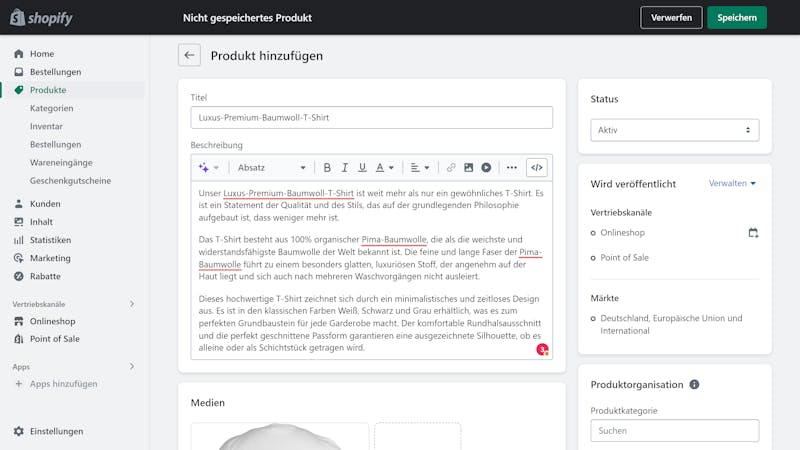Click the Rabatte discount icon
Image resolution: width=800 pixels, height=450 pixels.
(x=19, y=276)
